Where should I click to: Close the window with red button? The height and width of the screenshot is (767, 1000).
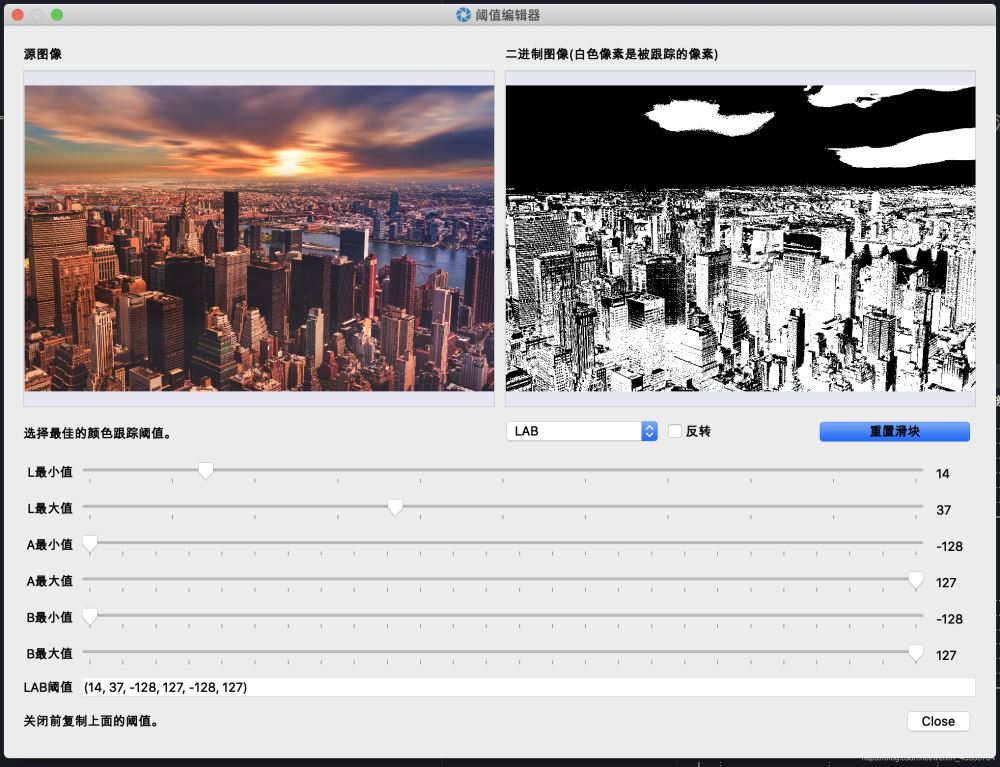tap(18, 15)
